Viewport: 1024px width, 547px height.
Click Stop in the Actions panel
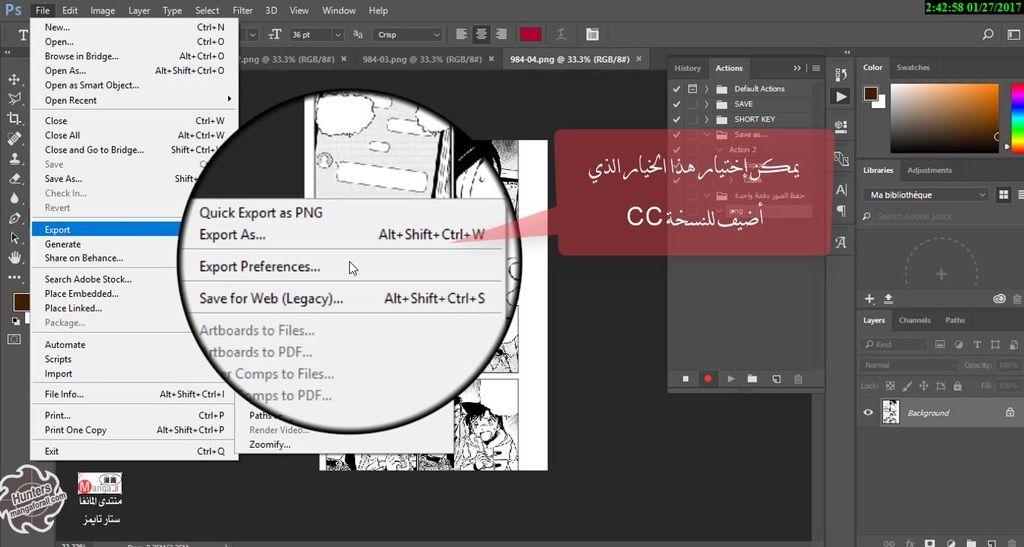click(x=686, y=379)
